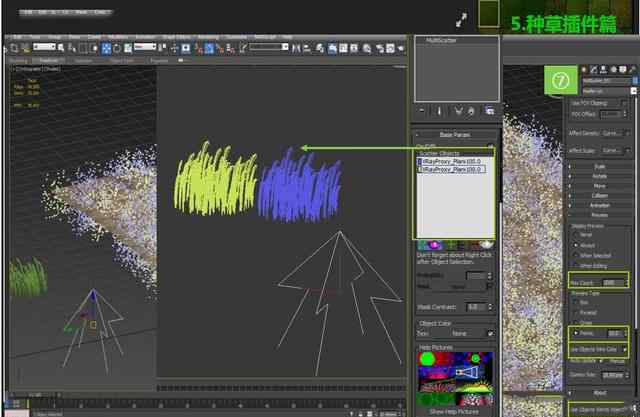Expand the Rotate rollout
Image resolution: width=640 pixels, height=417 pixels.
pos(599,176)
